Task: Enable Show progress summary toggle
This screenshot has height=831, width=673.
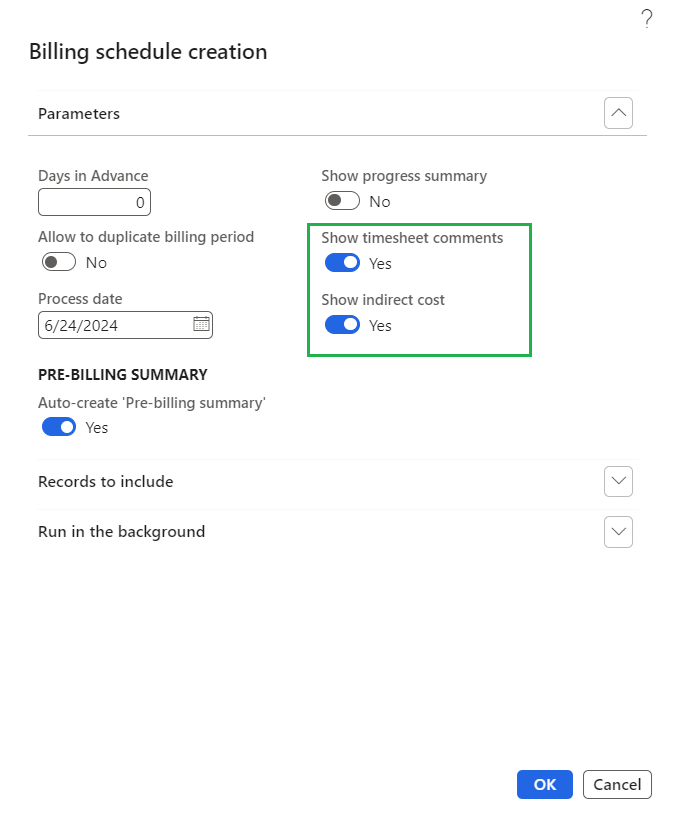Action: [x=342, y=201]
